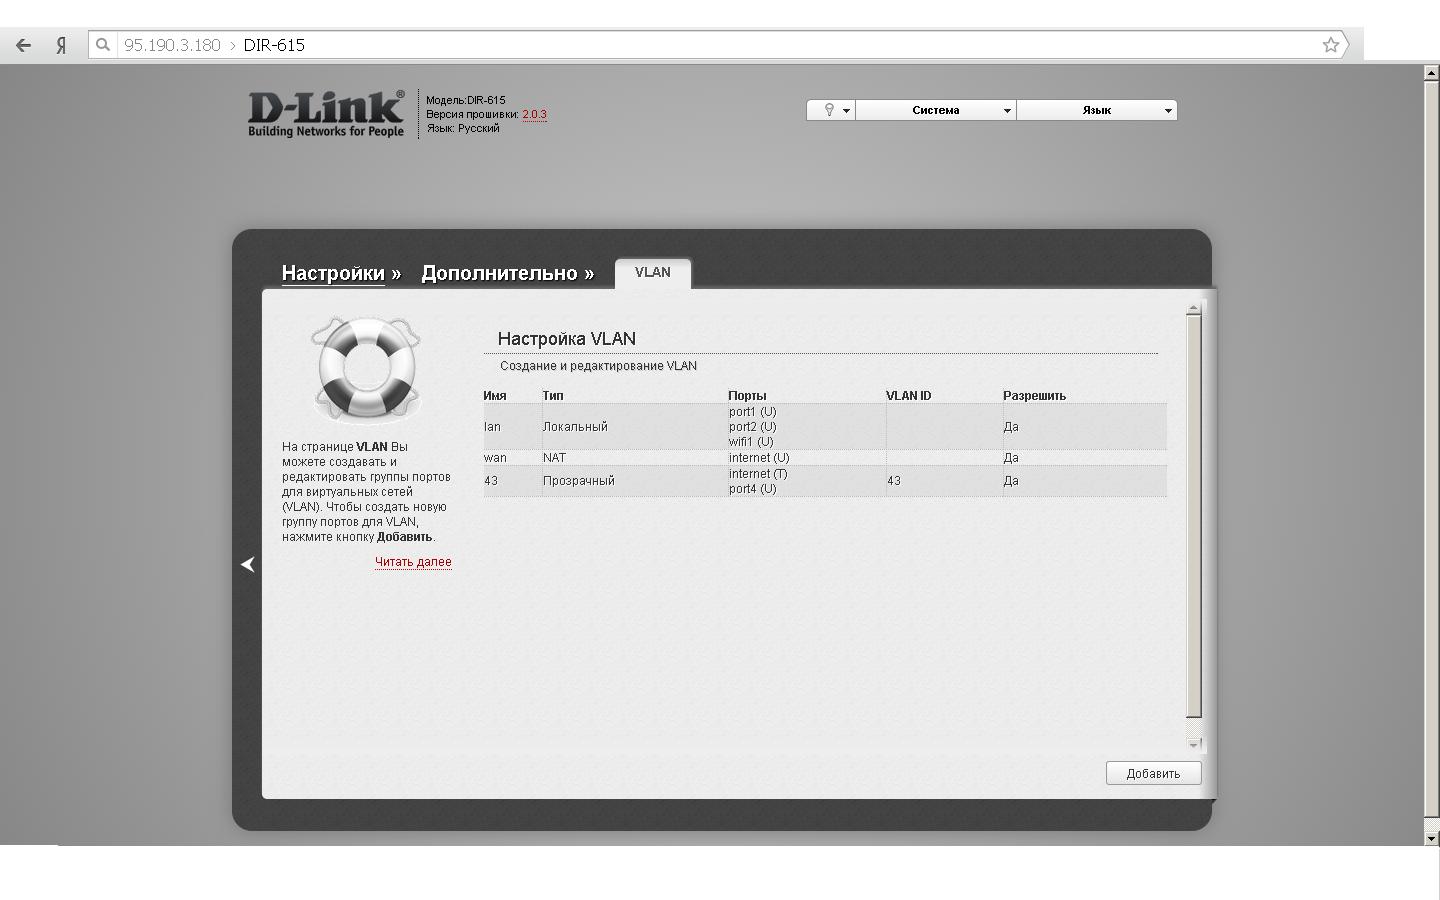Screen dimensions: 1440x900
Task: Collapse the side panel with left arrow
Action: [x=247, y=565]
